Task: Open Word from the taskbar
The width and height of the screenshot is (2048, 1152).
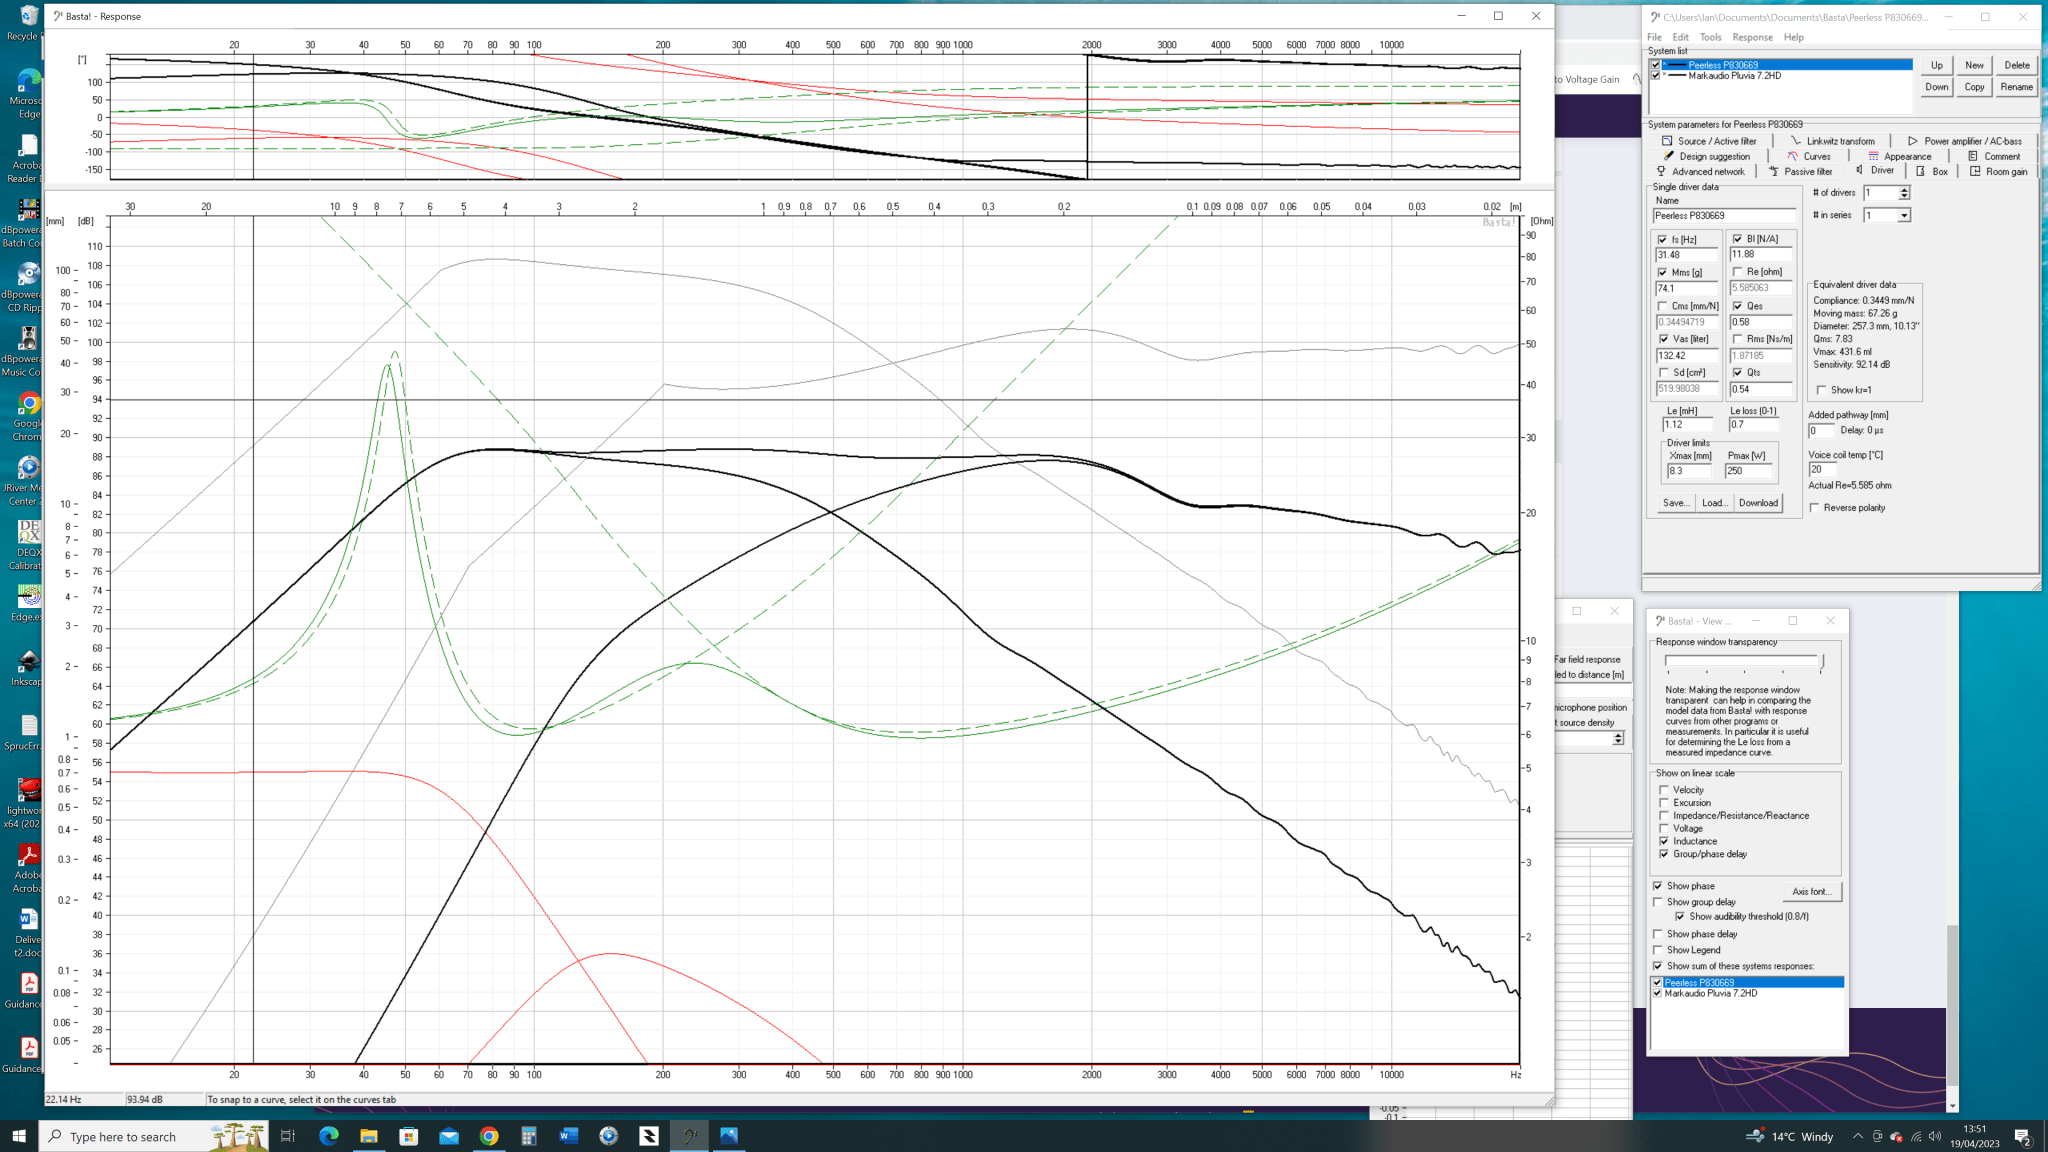Action: click(x=568, y=1136)
